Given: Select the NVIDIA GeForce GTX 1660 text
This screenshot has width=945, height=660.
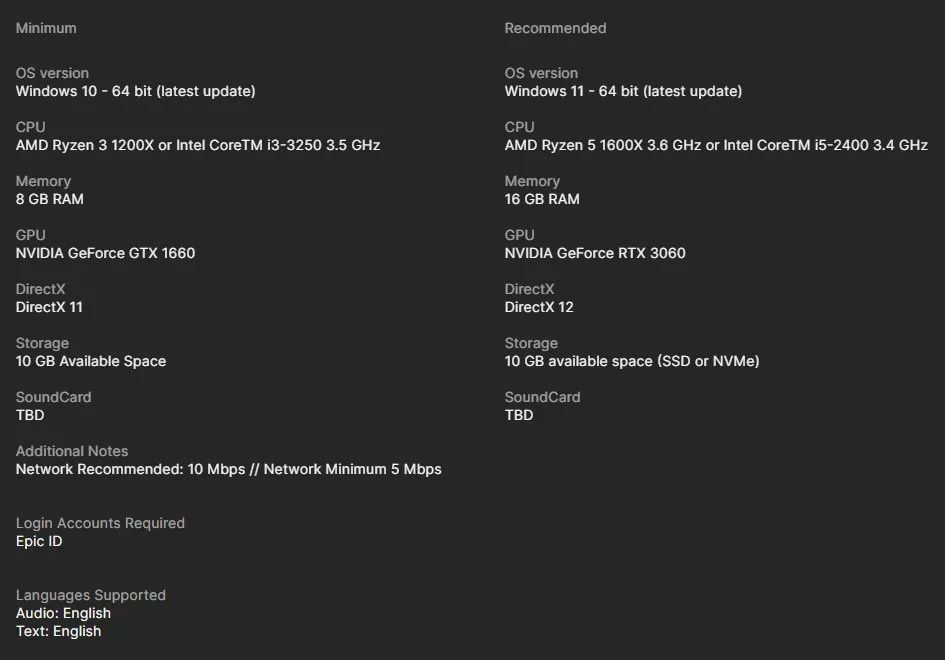Looking at the screenshot, I should coord(105,253).
